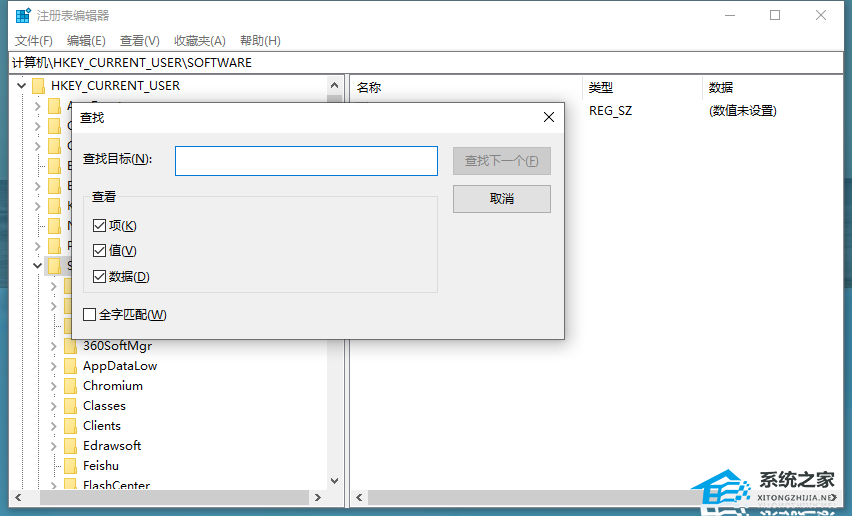Open the 收藏夹(A) menu

point(199,41)
